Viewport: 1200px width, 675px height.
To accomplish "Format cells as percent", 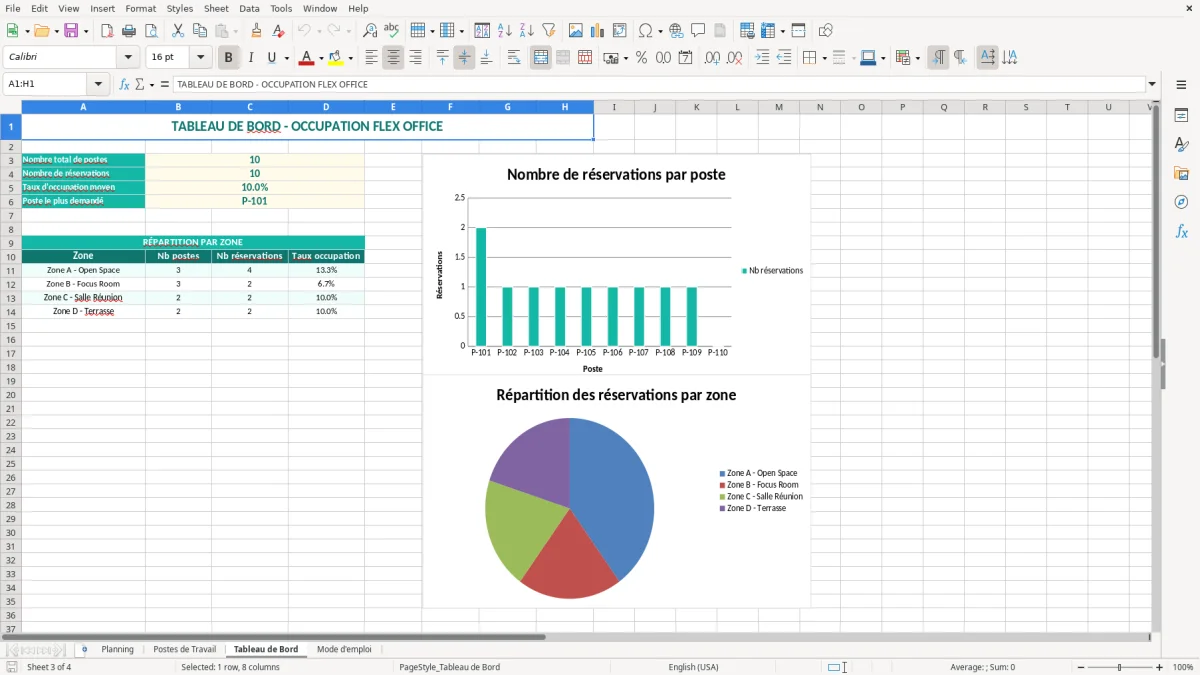I will click(641, 58).
